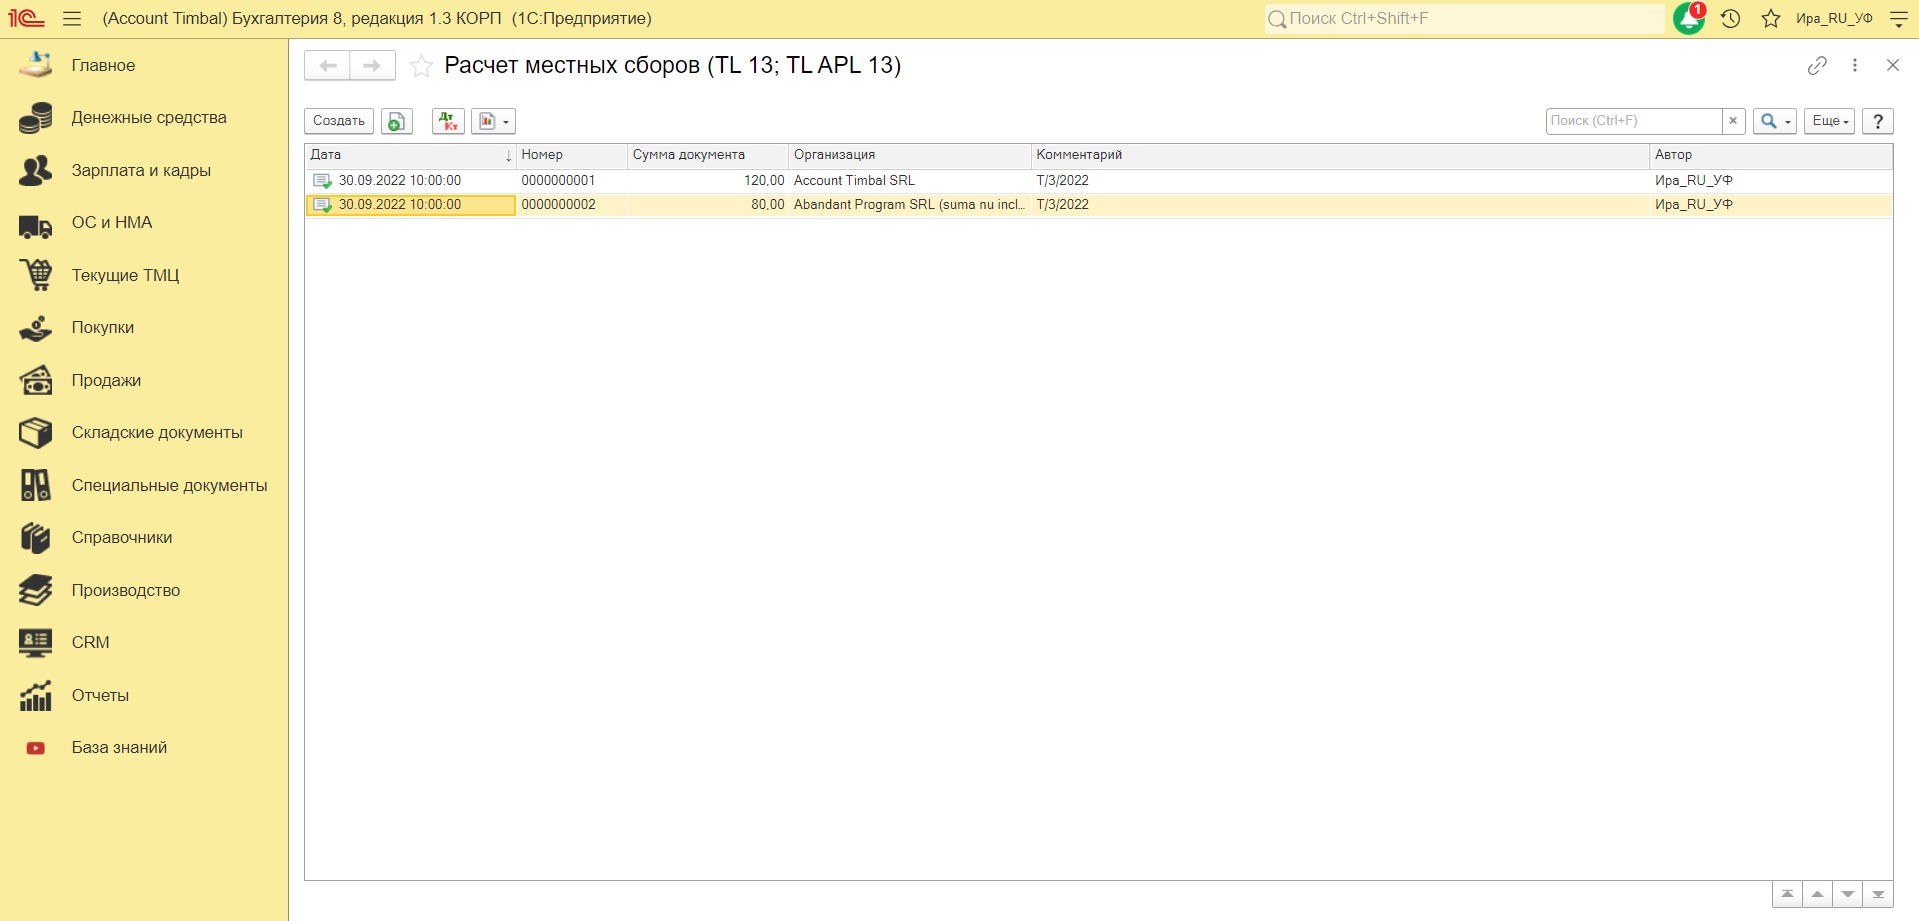The height and width of the screenshot is (921, 1919).
Task: Close the Расчет местных сборов form
Action: pos(1892,65)
